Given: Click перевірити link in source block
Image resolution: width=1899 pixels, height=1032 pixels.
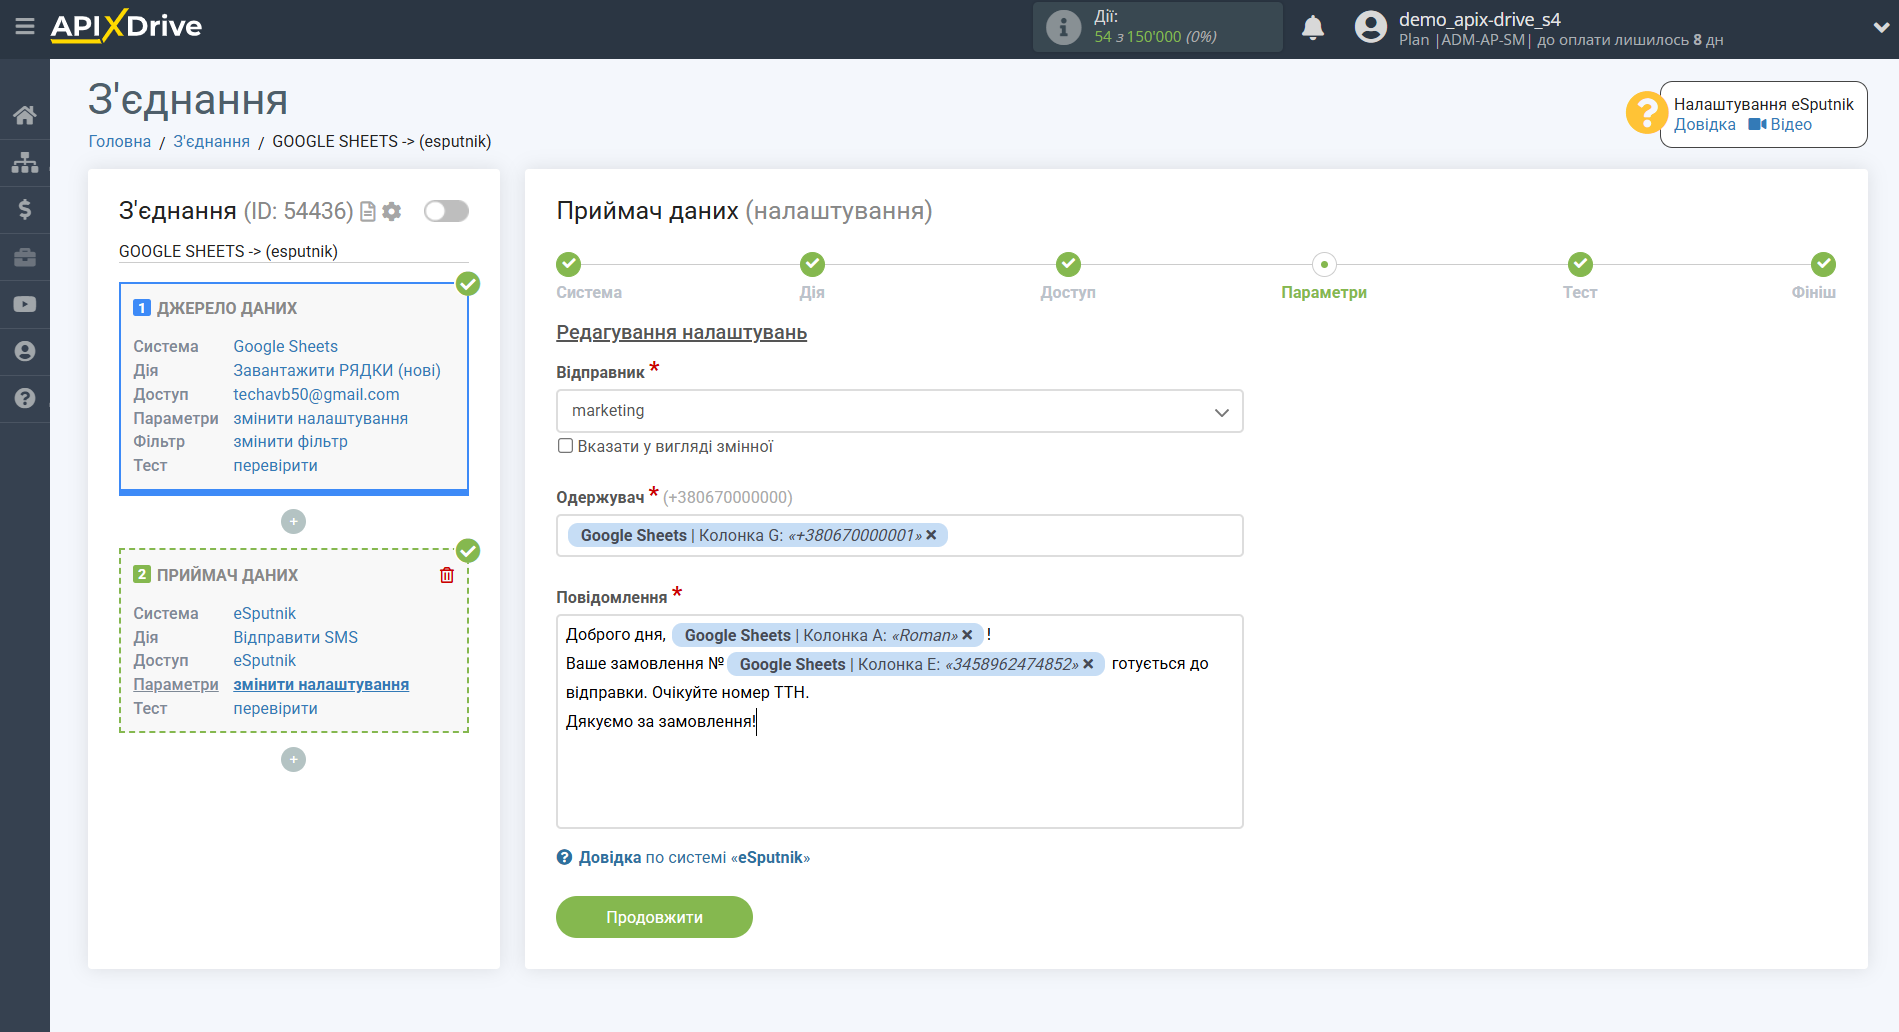Looking at the screenshot, I should (276, 465).
